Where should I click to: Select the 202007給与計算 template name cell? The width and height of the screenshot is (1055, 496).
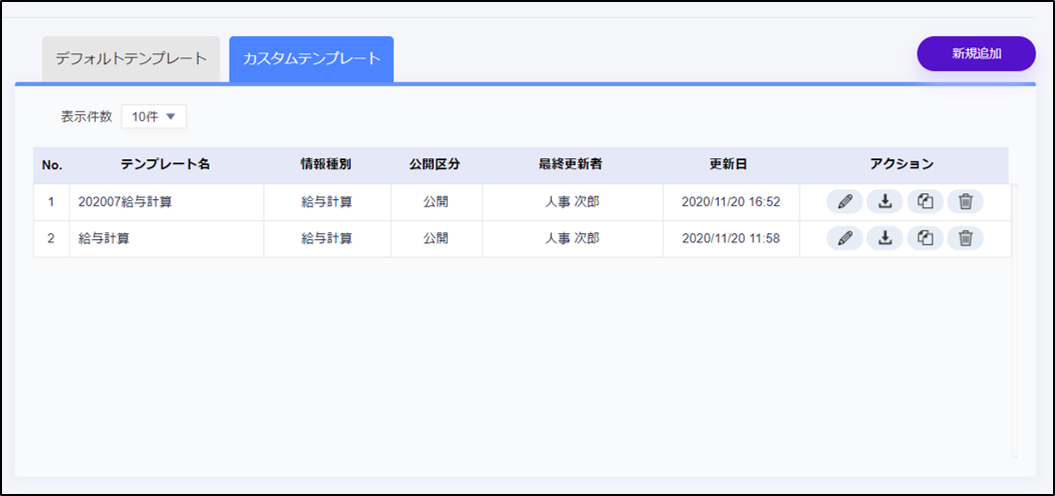[x=125, y=202]
